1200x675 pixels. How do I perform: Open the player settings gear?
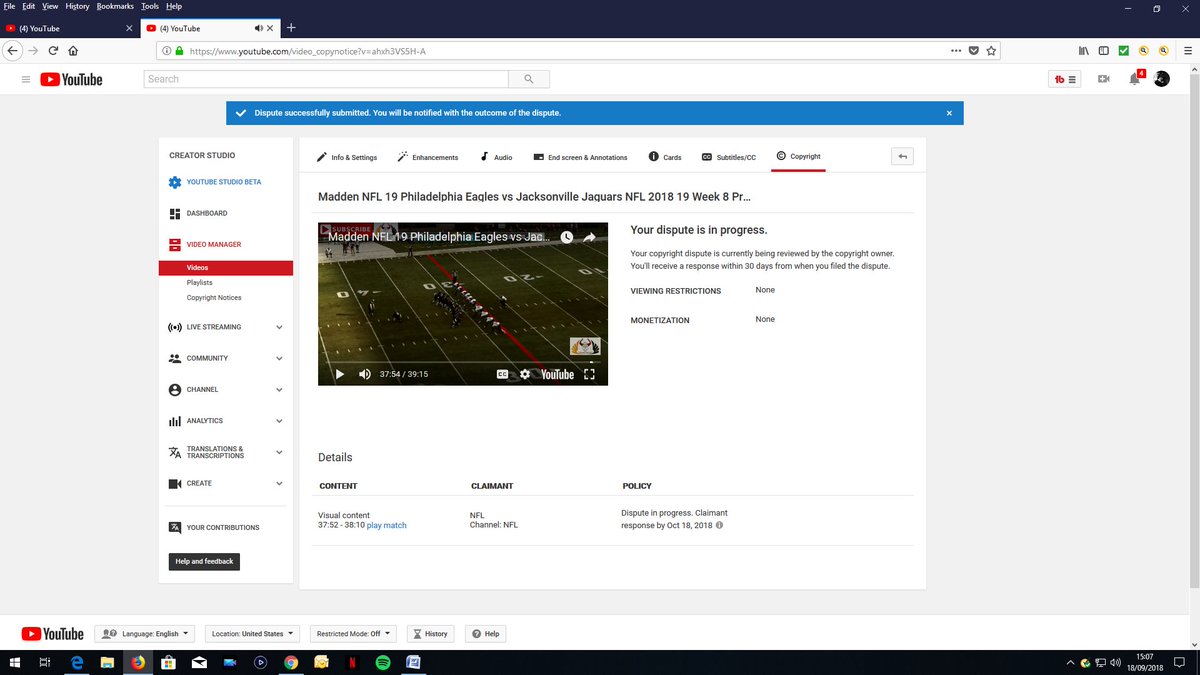pos(525,374)
